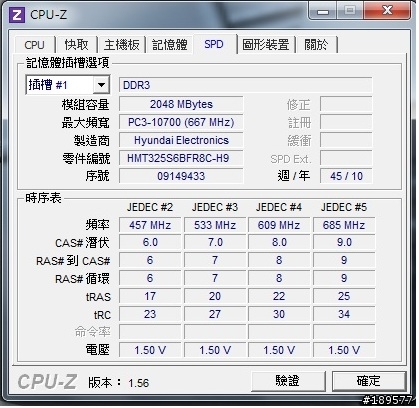Click the tRAS row label

coord(98,297)
